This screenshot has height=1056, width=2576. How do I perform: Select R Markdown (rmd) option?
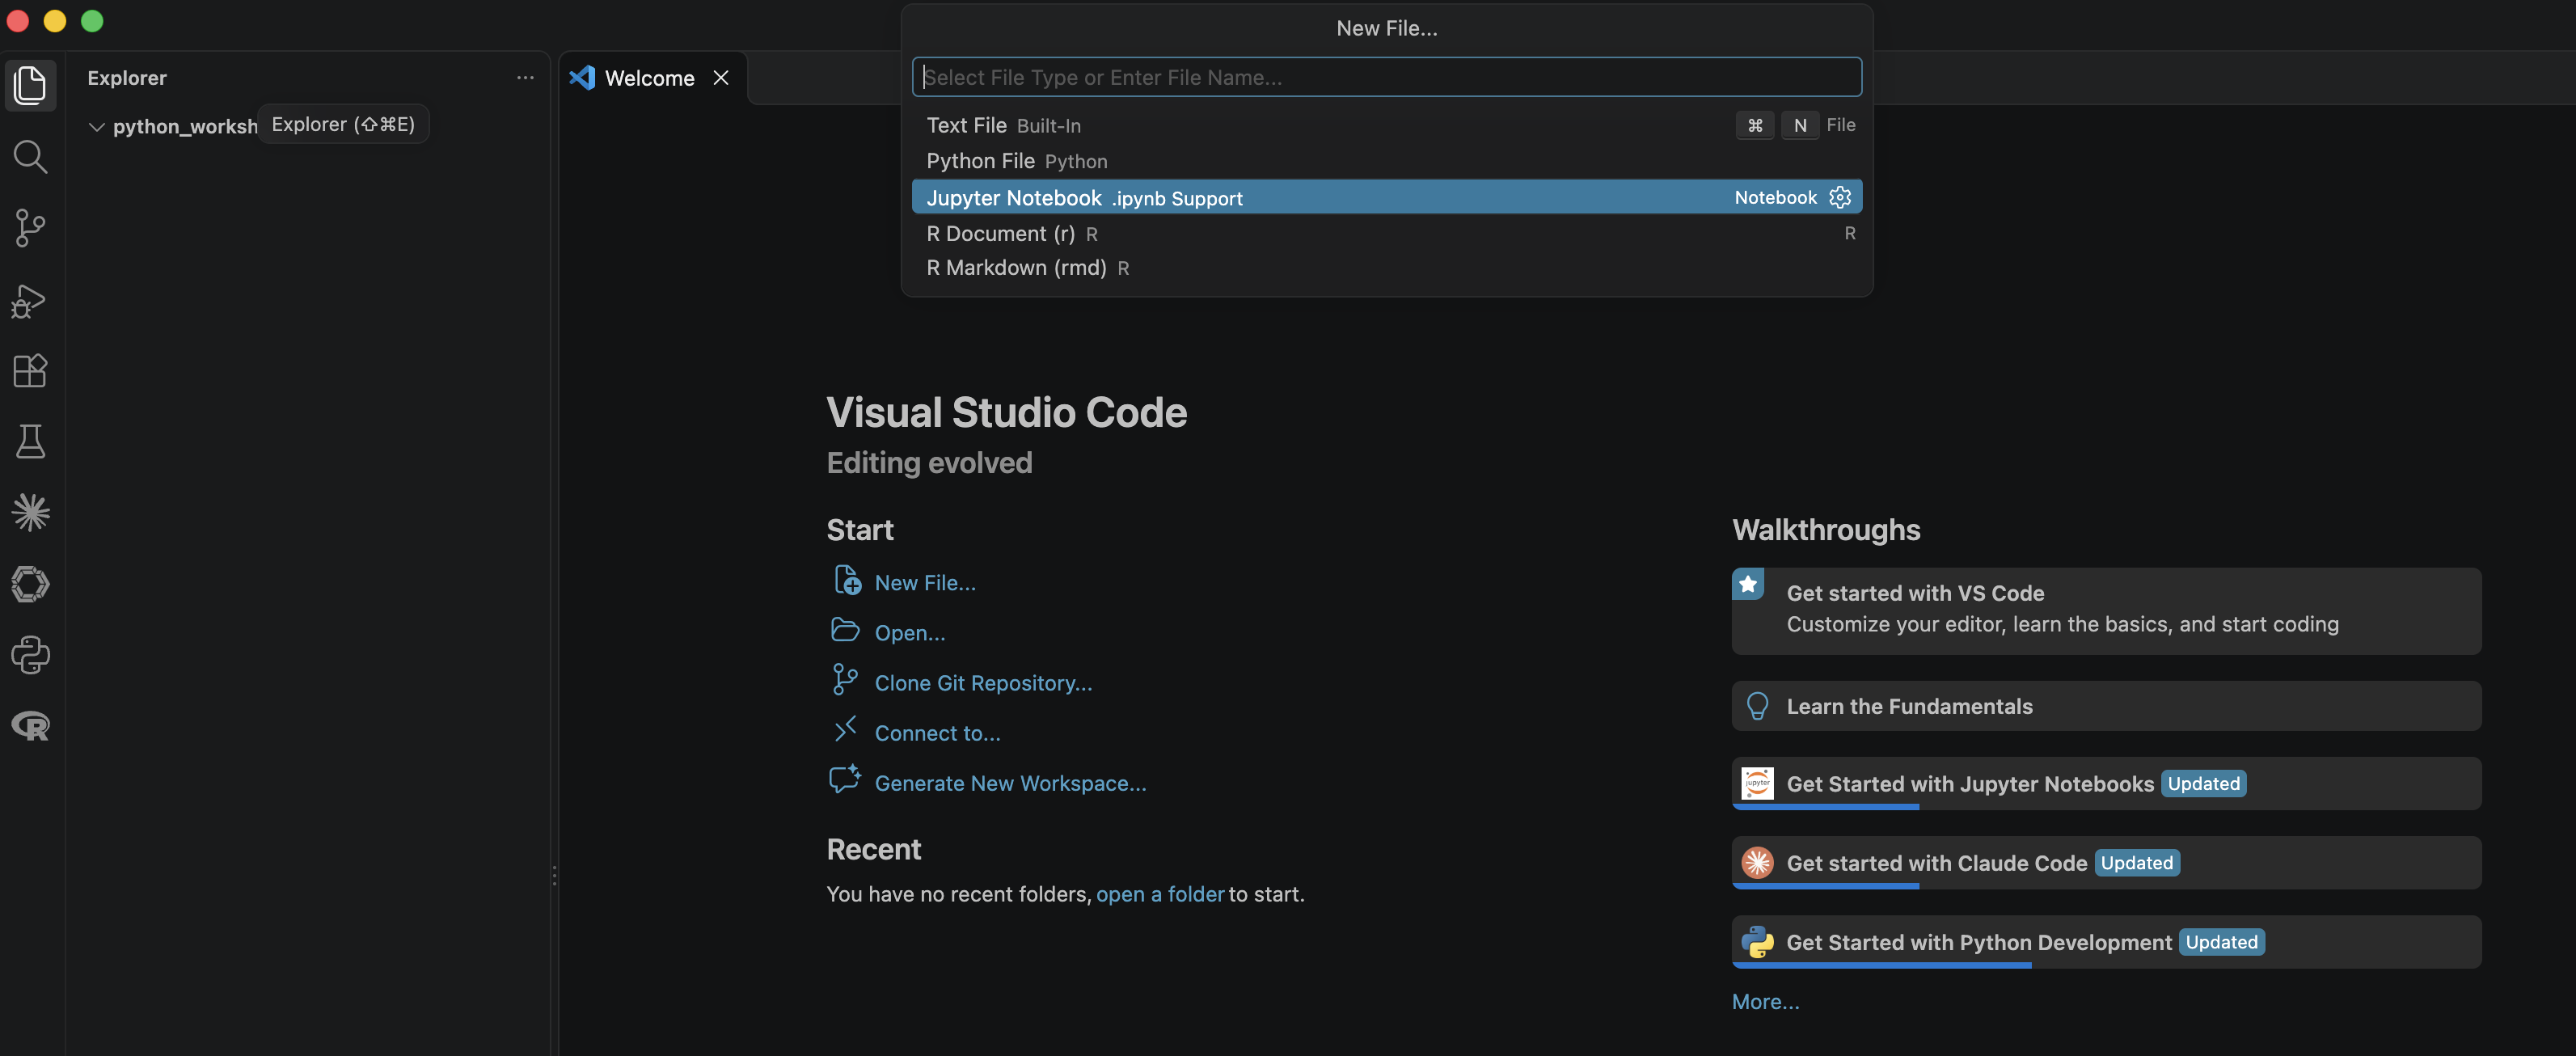click(1386, 268)
